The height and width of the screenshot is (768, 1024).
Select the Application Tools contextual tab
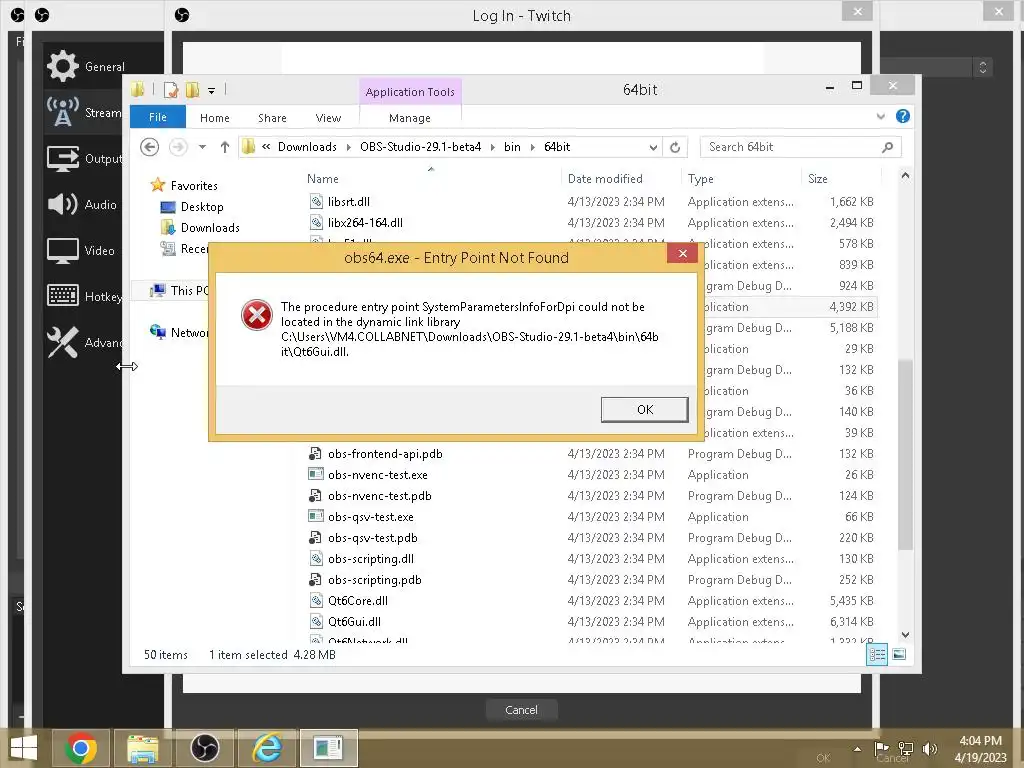409,91
